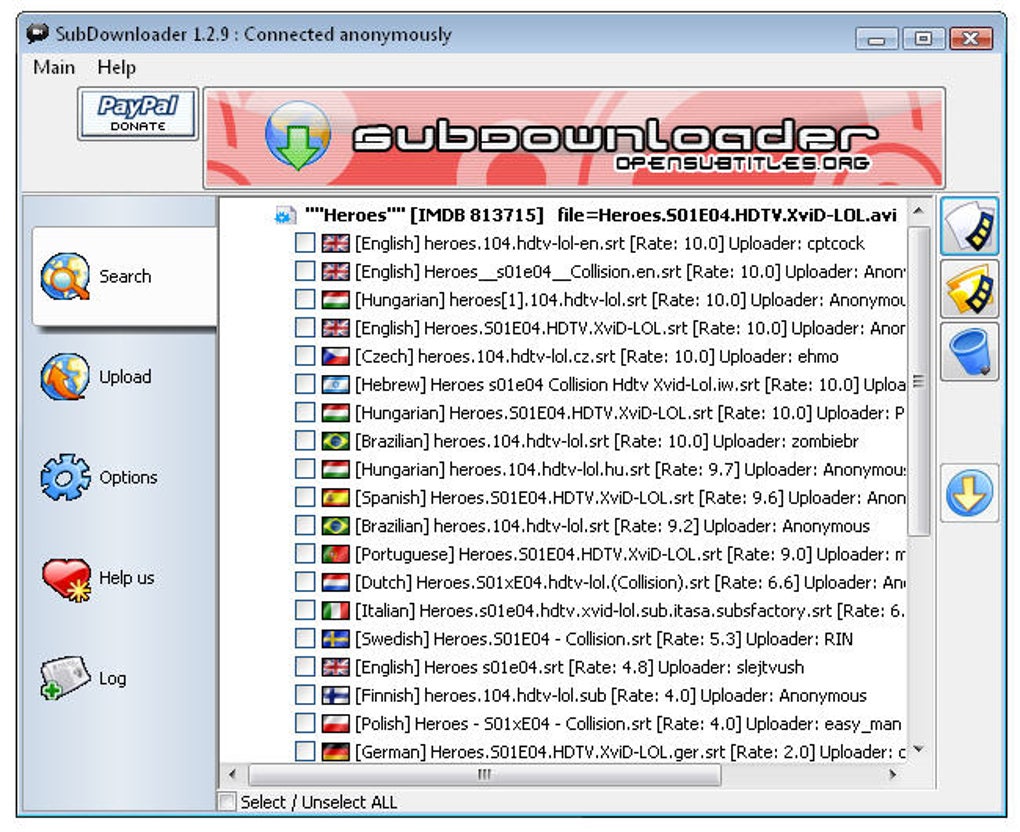
Task: Click the vertical scrollbar down arrow
Action: pyautogui.click(x=918, y=749)
